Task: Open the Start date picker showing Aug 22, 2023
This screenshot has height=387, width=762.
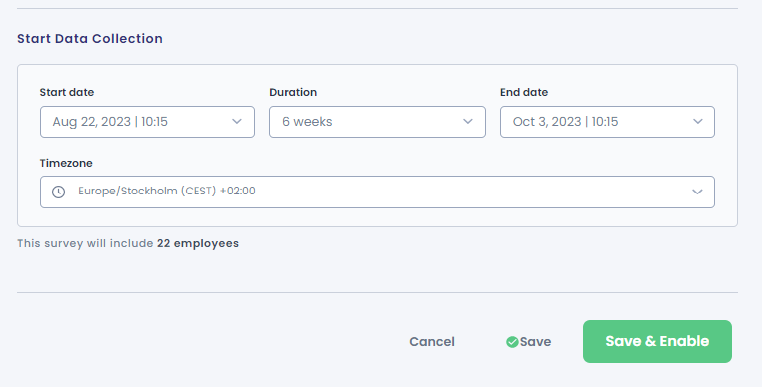Action: point(147,122)
